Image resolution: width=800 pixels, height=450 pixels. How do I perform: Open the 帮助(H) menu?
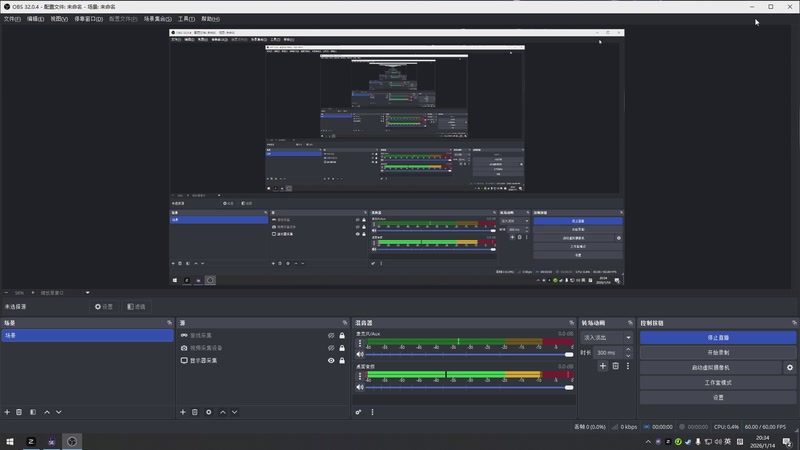[210, 19]
